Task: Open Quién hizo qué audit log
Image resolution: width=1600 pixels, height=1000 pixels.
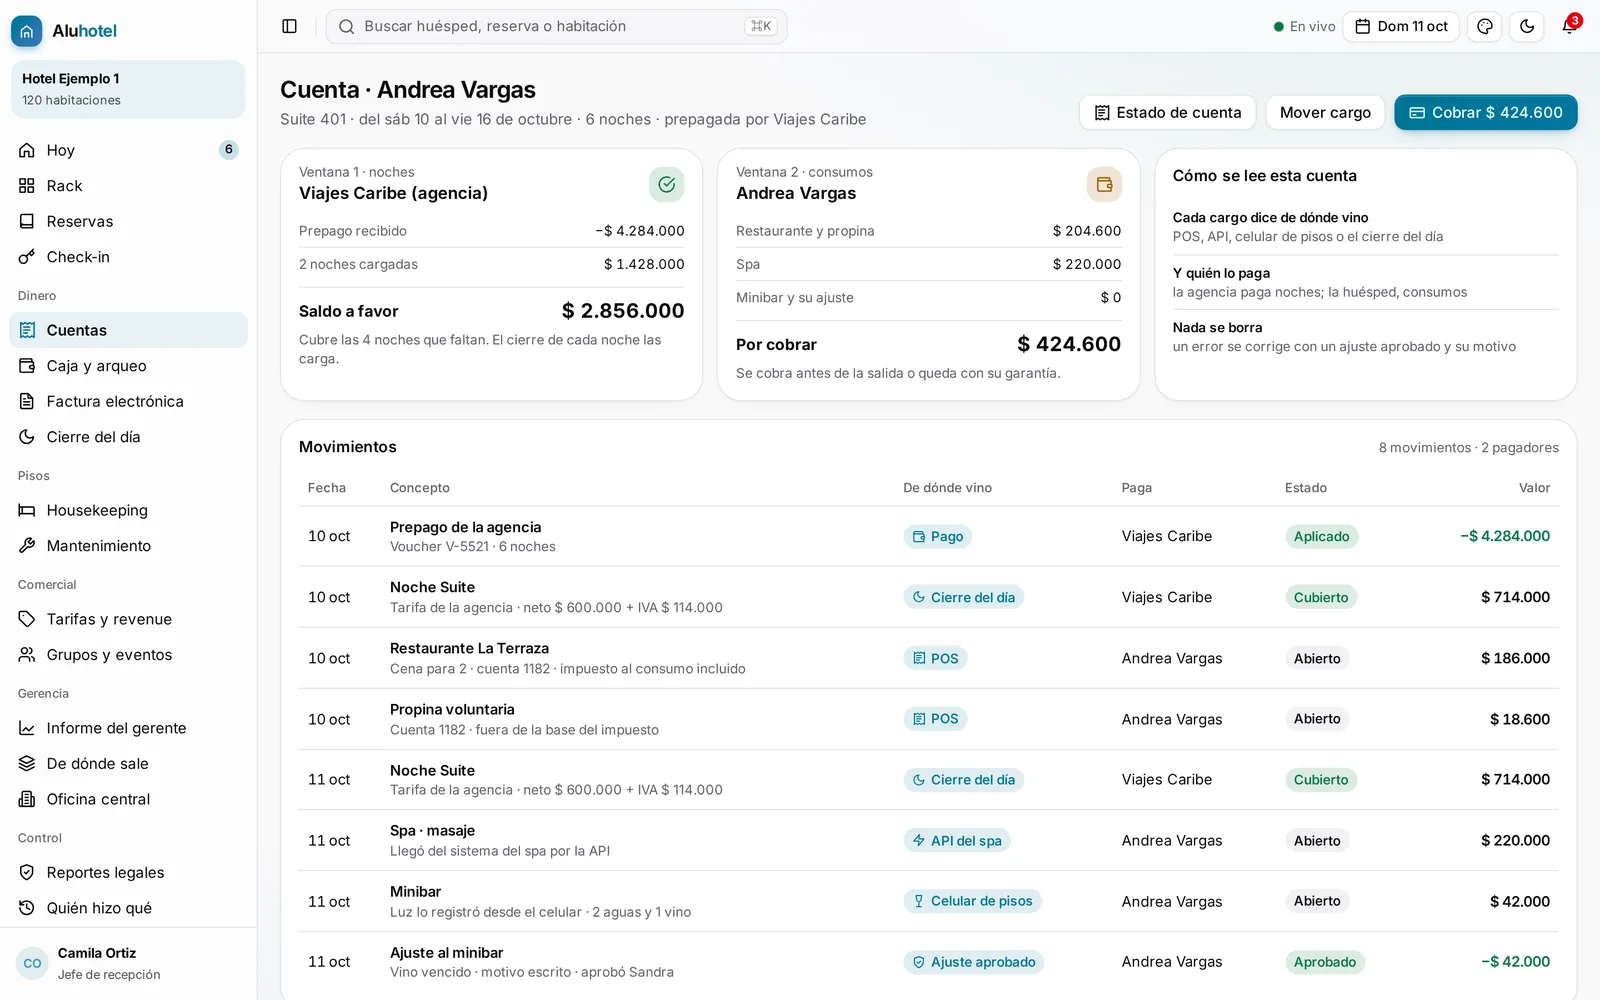Action: click(x=128, y=908)
